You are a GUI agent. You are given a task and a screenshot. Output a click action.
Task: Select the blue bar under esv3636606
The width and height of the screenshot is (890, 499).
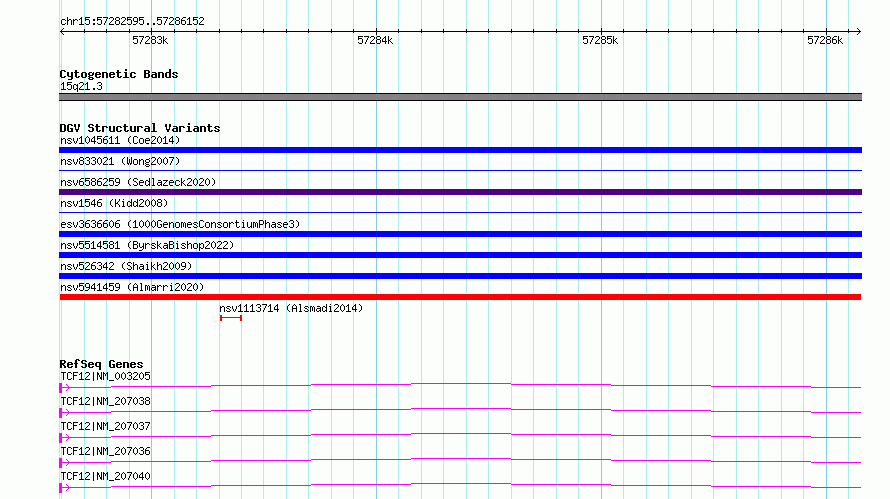(460, 234)
